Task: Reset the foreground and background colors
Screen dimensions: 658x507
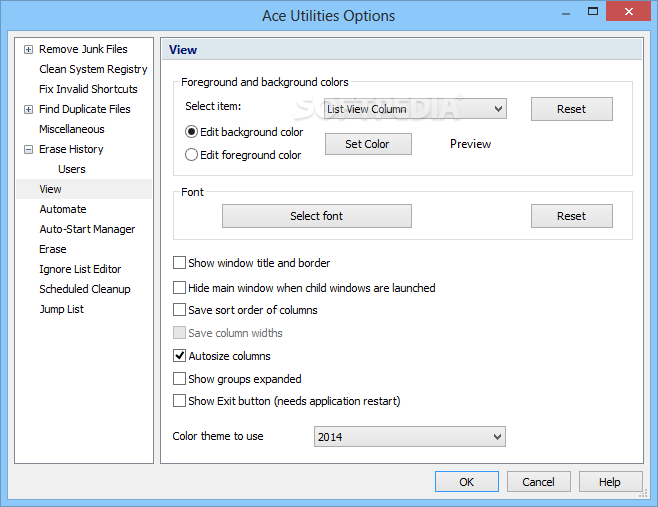Action: 572,109
